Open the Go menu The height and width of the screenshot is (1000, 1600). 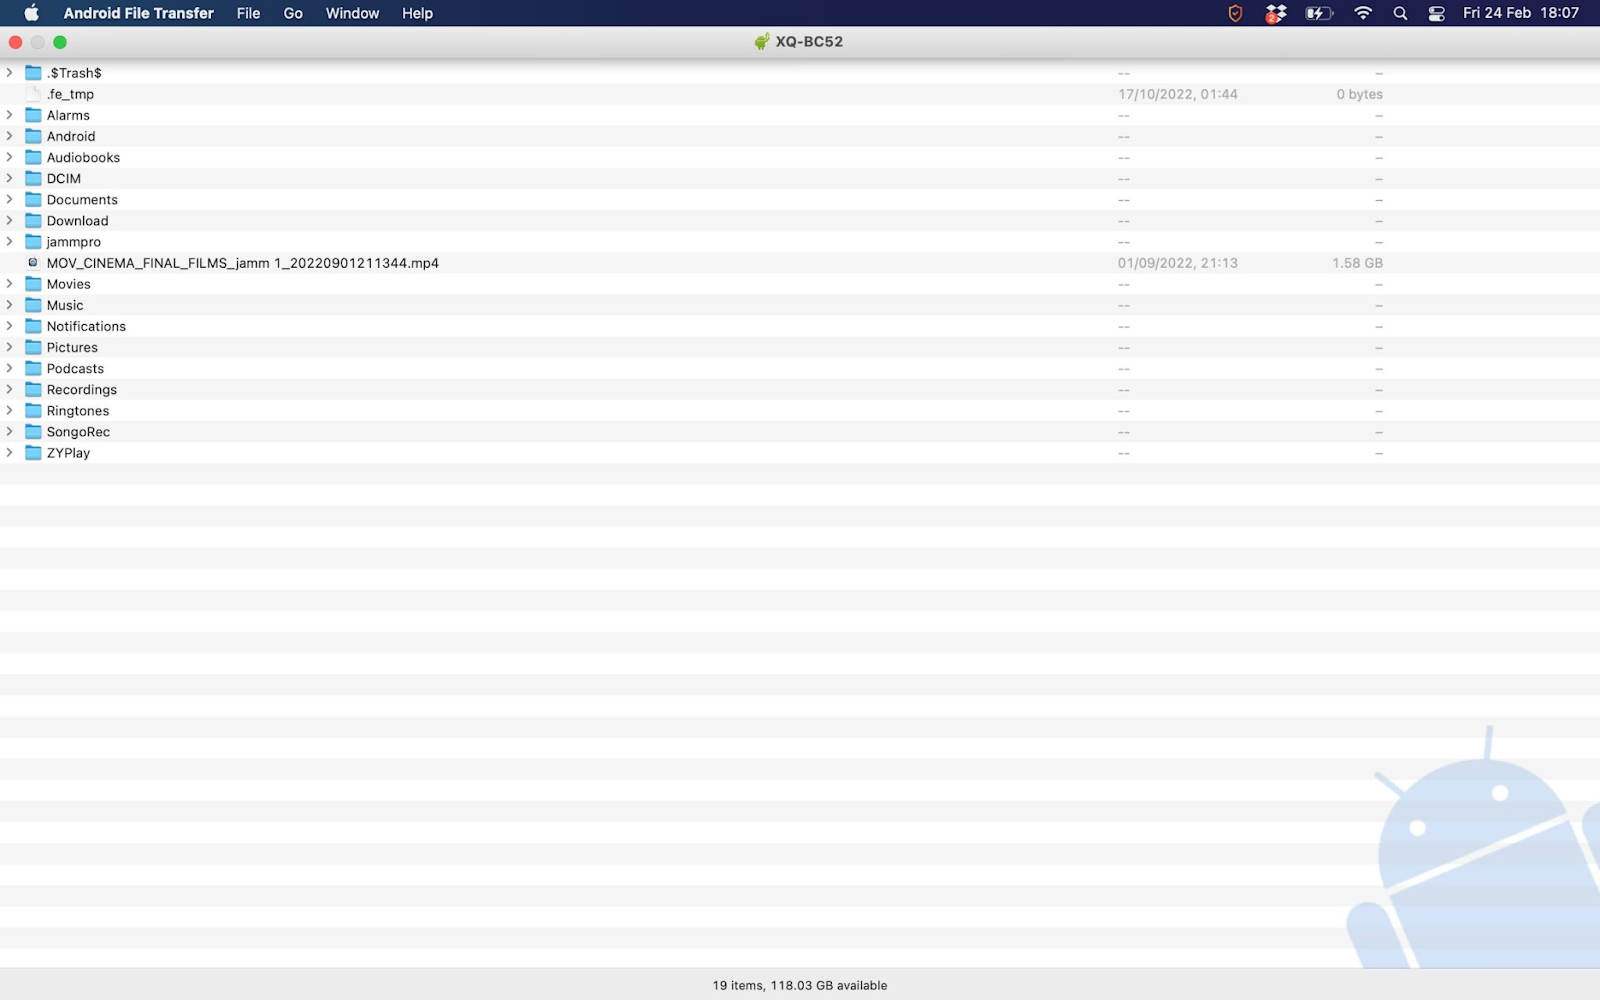pos(293,13)
